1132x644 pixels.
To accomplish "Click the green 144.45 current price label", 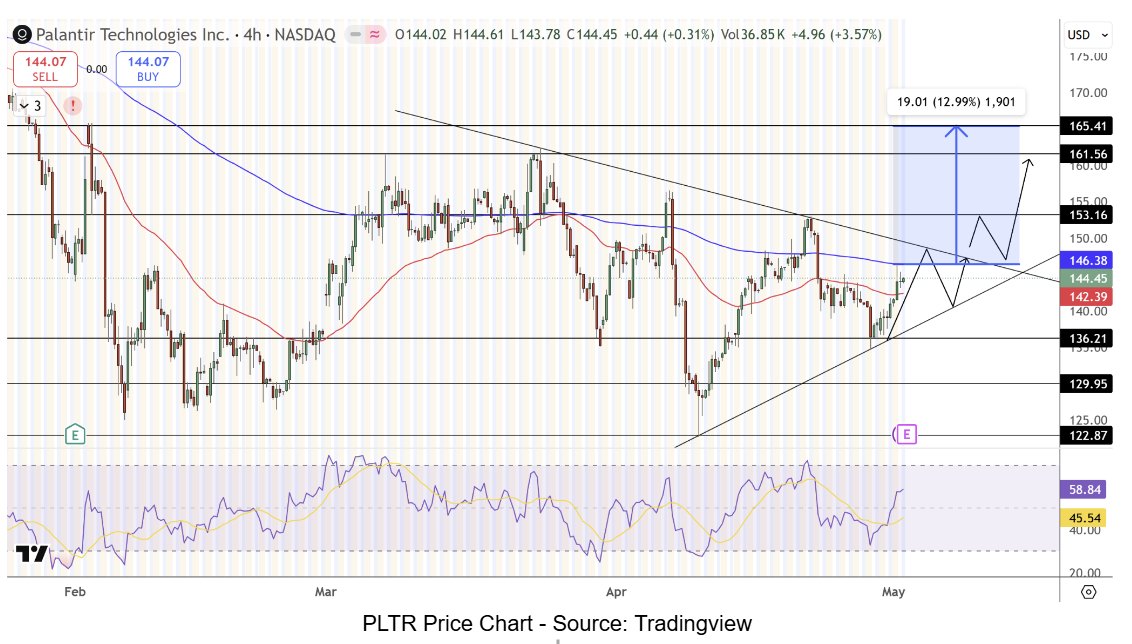I will click(x=1087, y=279).
